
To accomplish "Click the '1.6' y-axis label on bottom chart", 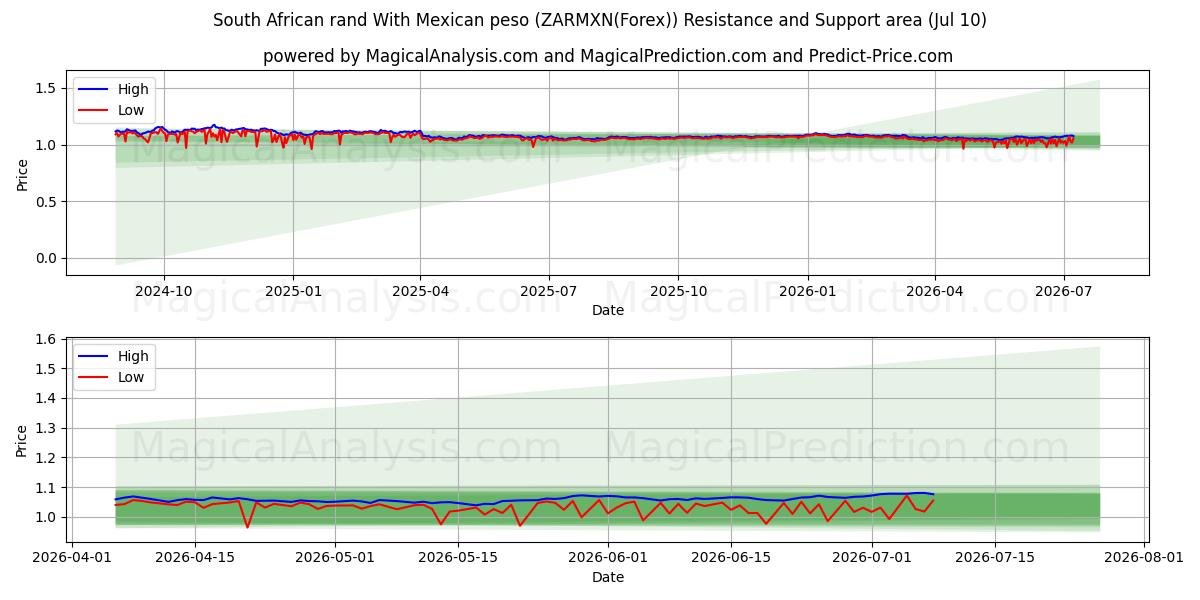I will (x=48, y=340).
